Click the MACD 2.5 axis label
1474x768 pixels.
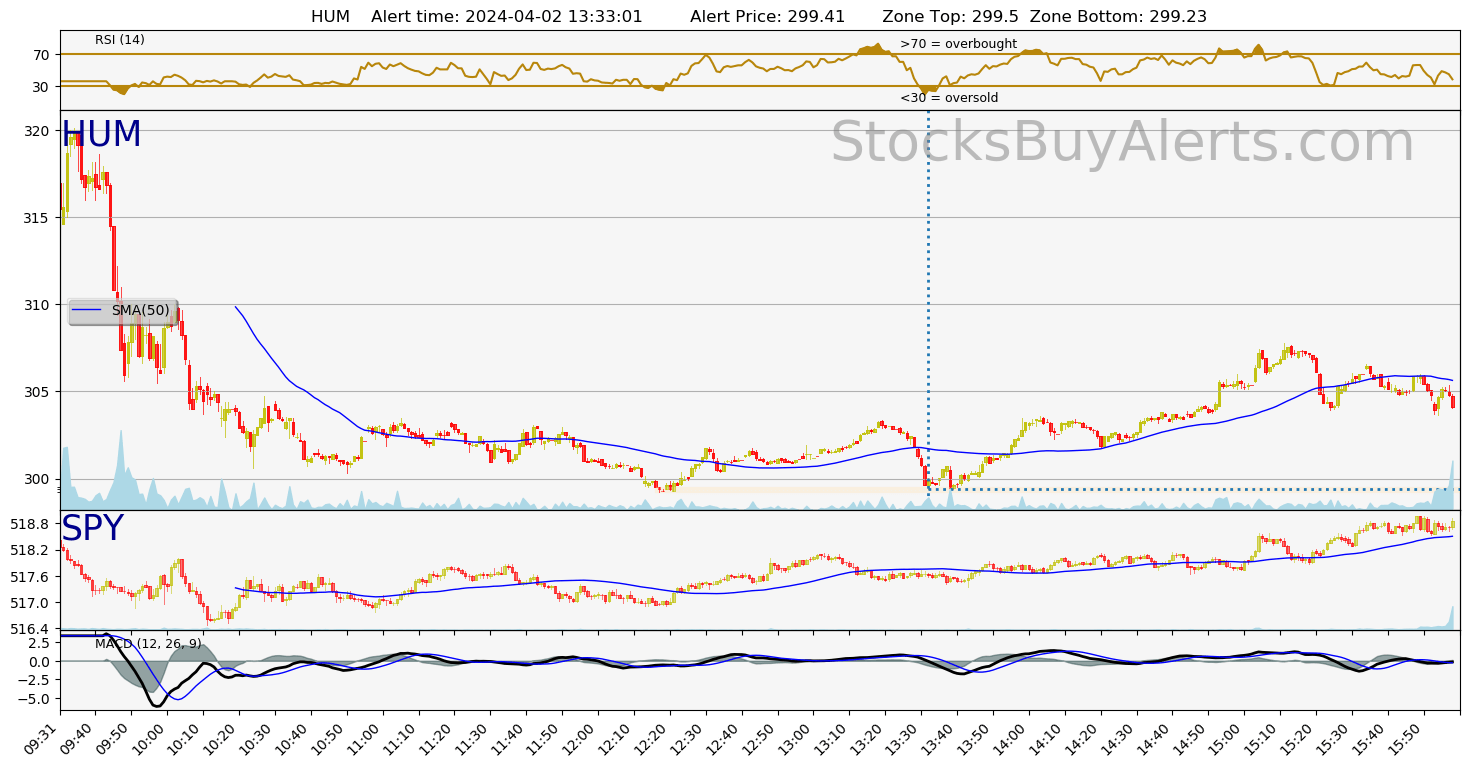(x=41, y=643)
